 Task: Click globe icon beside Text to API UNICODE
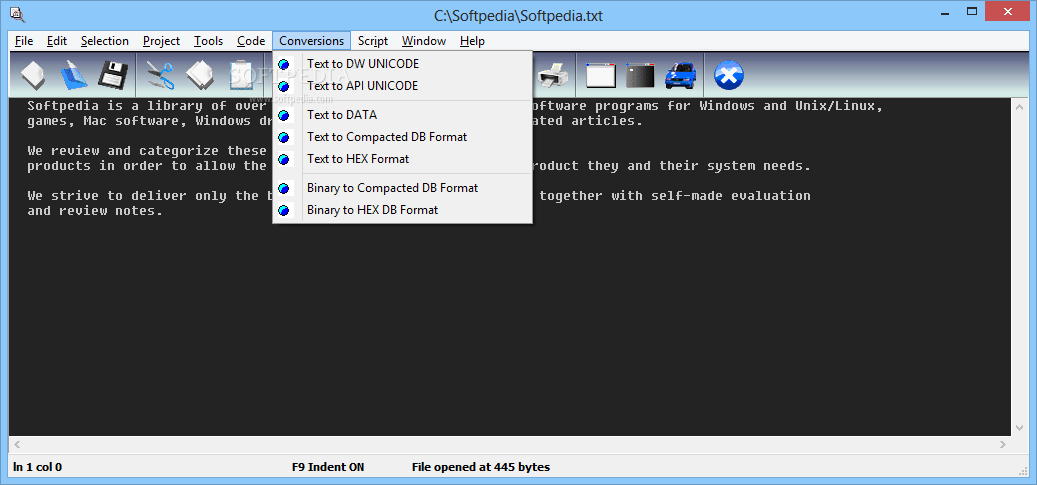(284, 86)
